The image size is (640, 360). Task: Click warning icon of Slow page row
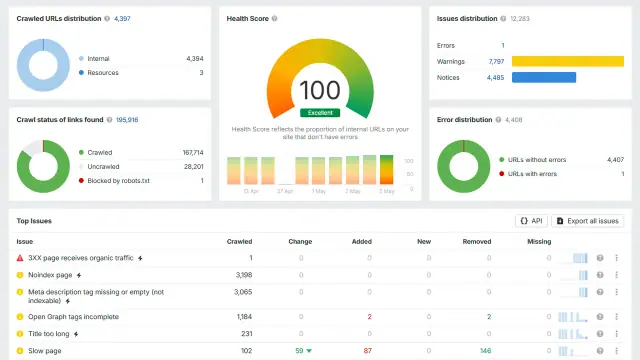point(20,351)
